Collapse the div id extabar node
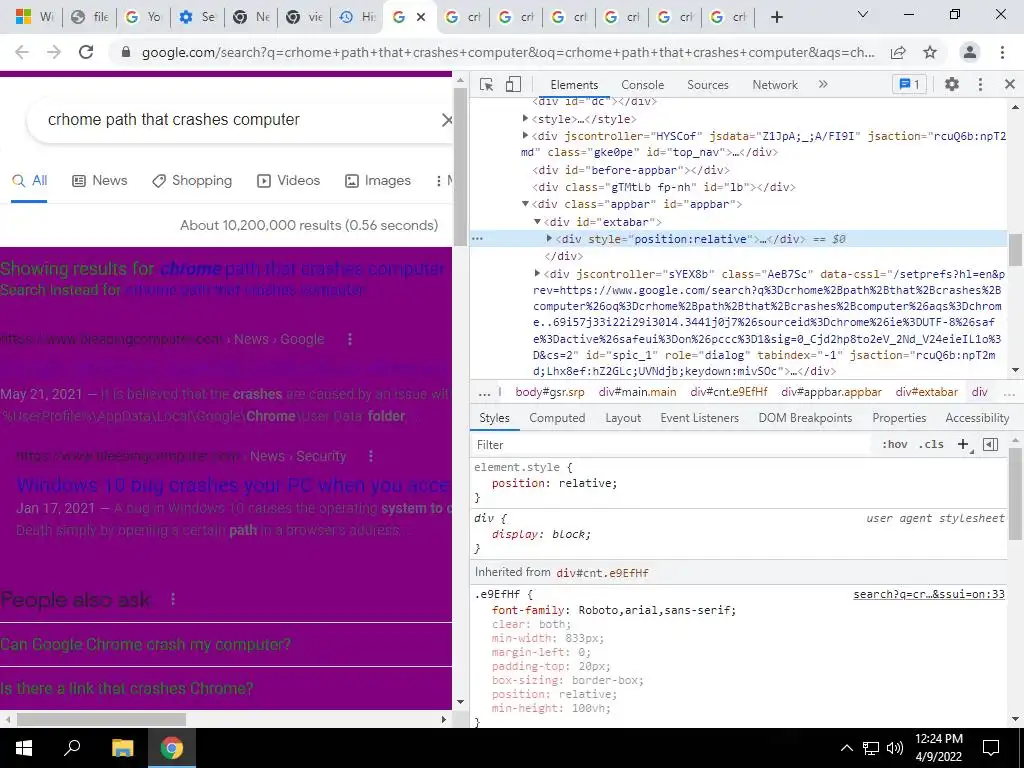1024x768 pixels. pos(537,222)
